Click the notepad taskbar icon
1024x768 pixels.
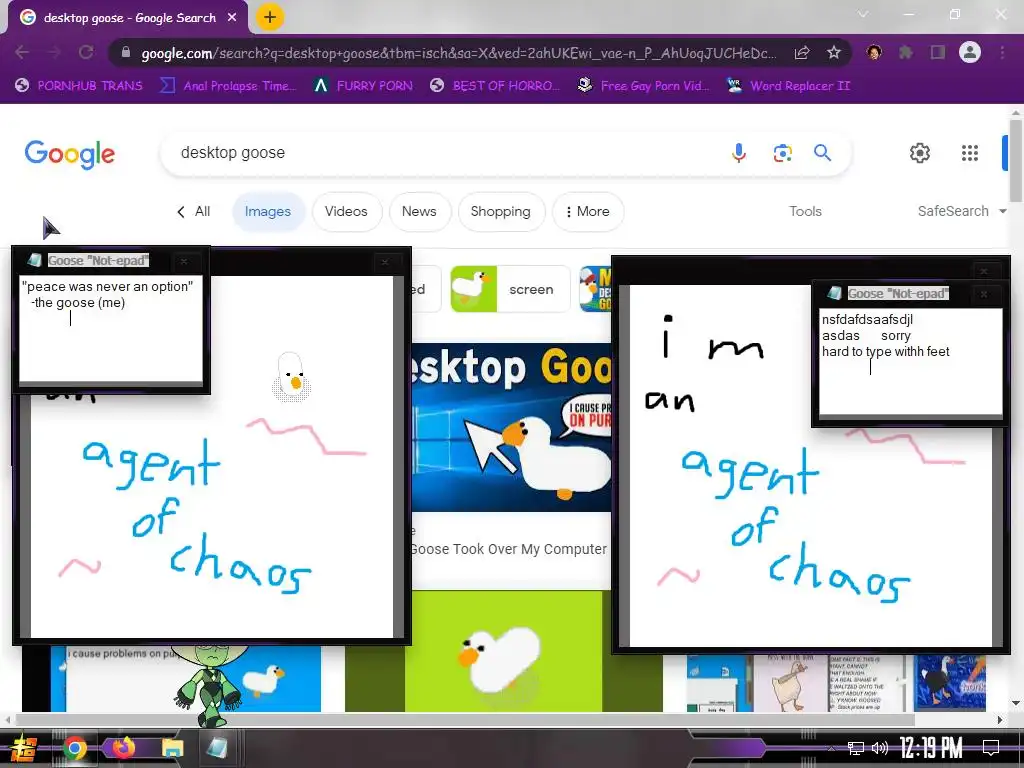[x=217, y=748]
